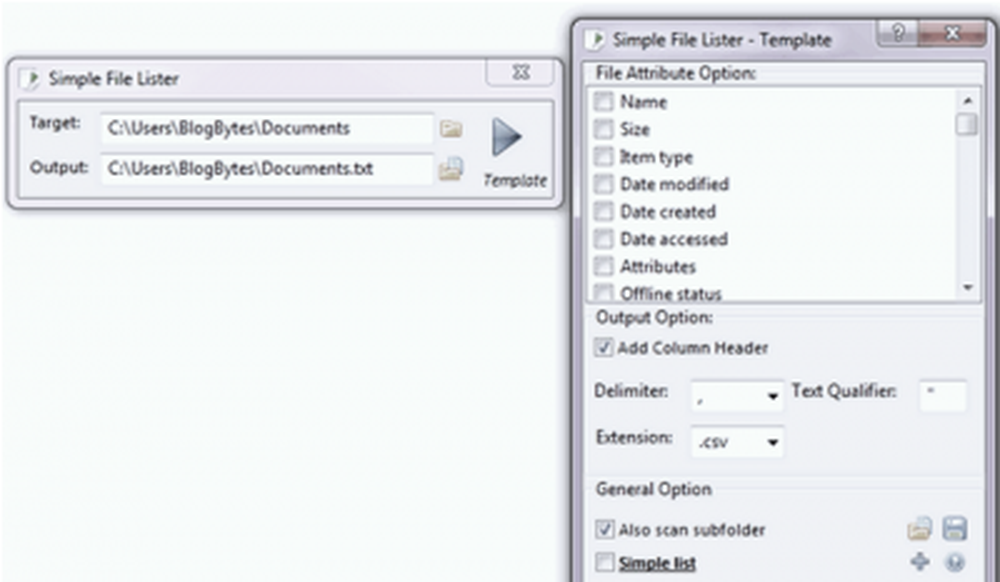The width and height of the screenshot is (1000, 582).
Task: Click the save template floppy disk icon
Action: coord(953,529)
